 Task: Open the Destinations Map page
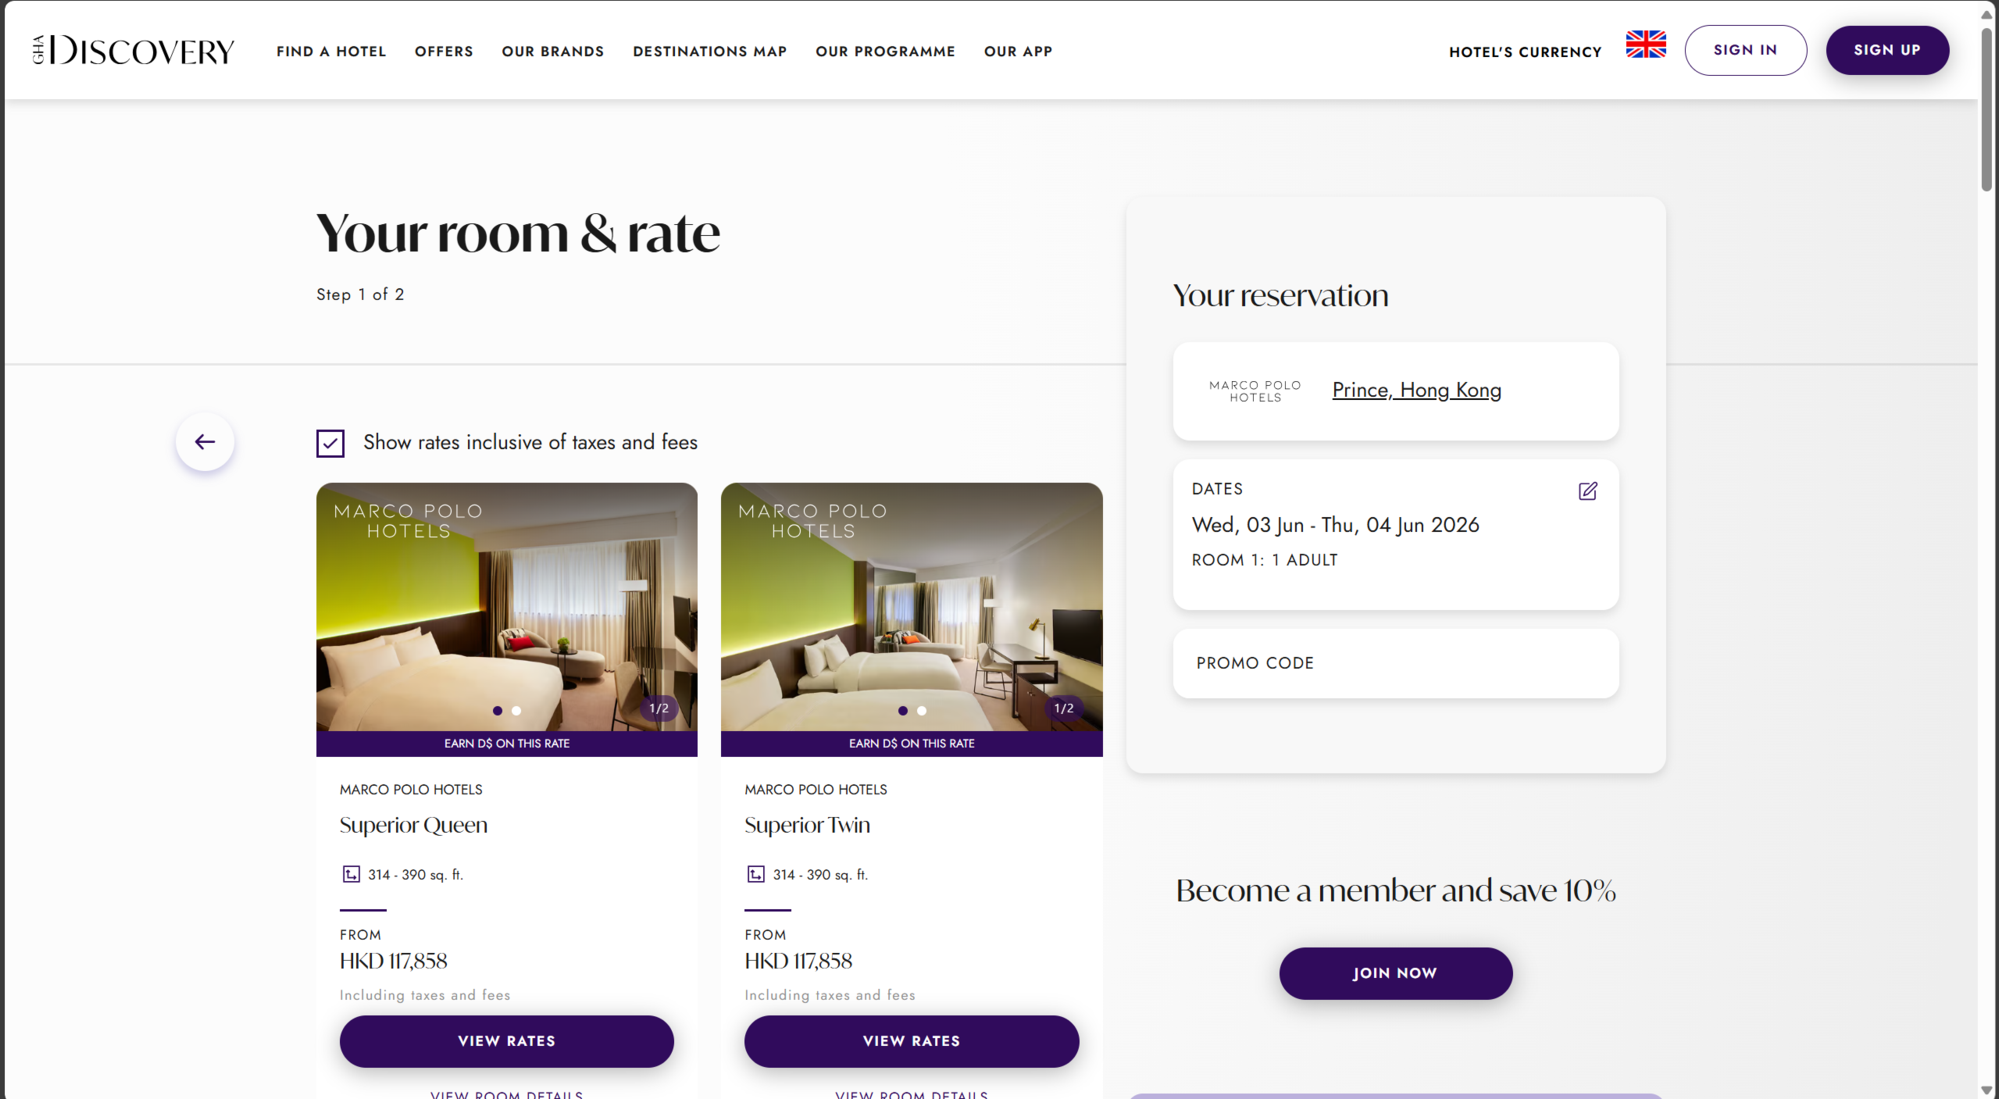pos(710,51)
